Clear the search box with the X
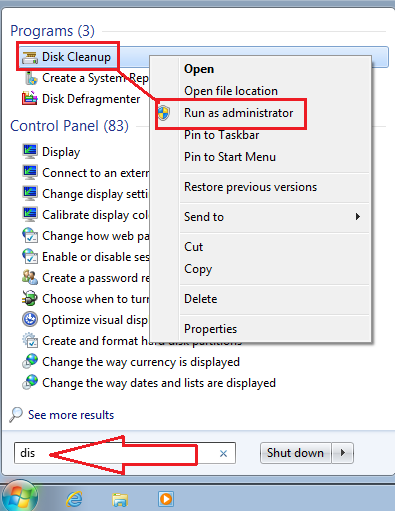The width and height of the screenshot is (395, 511). (x=223, y=453)
